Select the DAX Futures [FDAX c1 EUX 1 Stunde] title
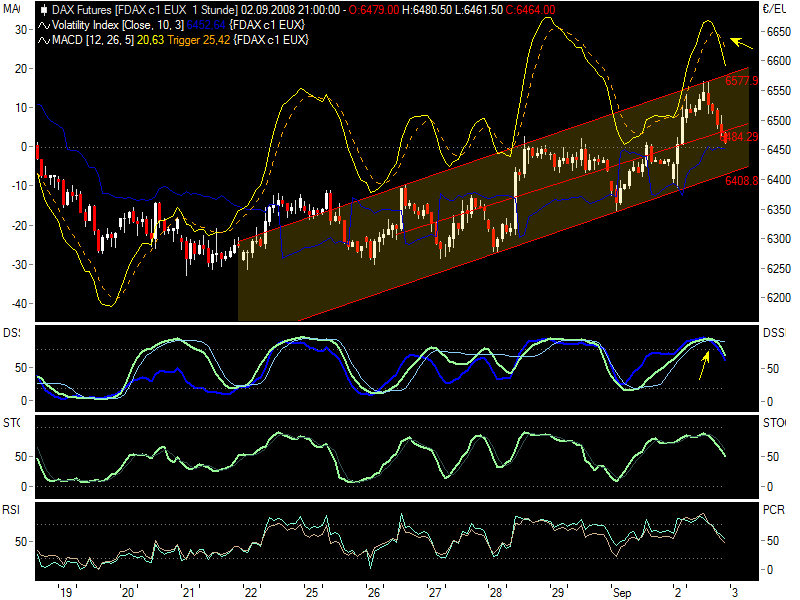 145,10
